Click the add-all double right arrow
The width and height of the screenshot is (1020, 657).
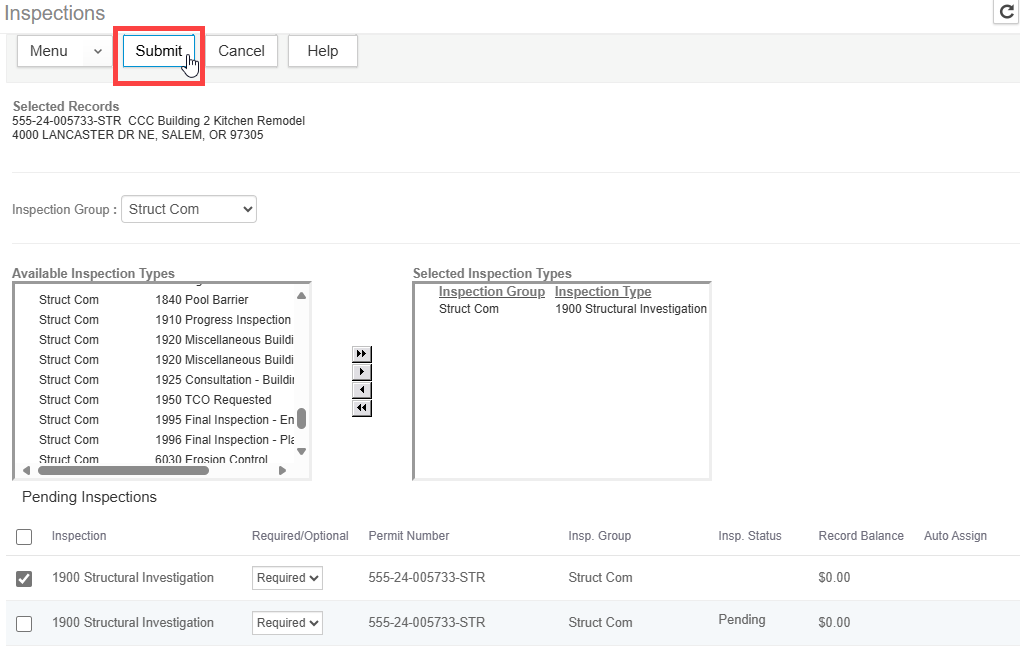361,354
